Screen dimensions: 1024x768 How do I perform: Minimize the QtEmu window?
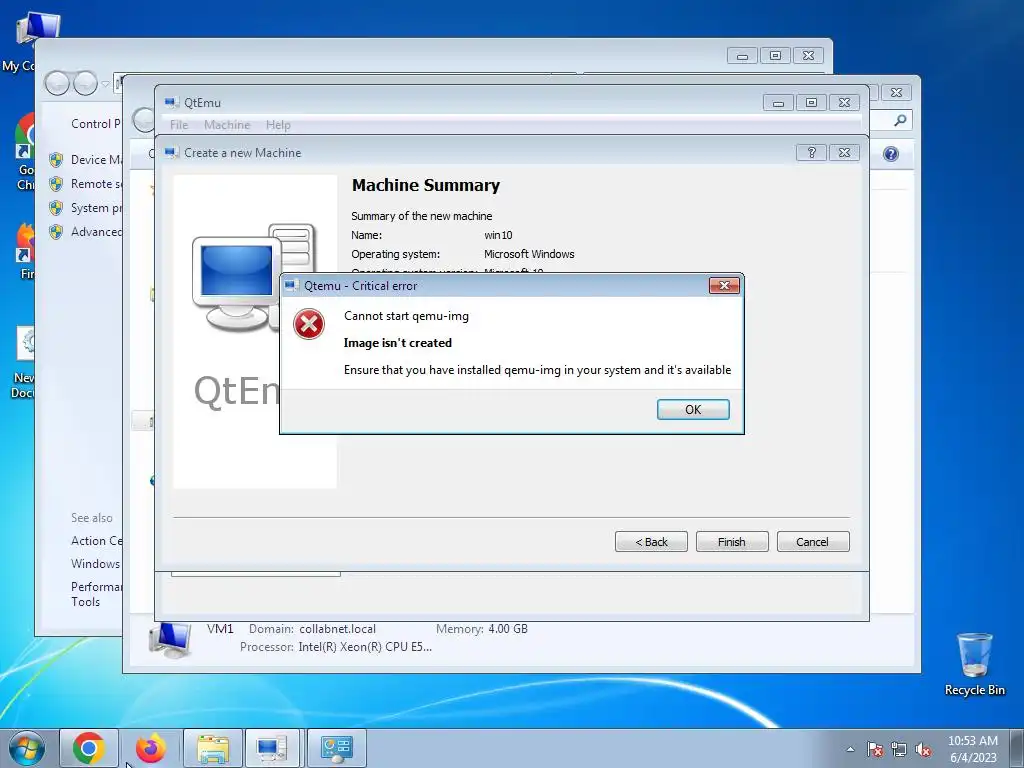[x=778, y=103]
